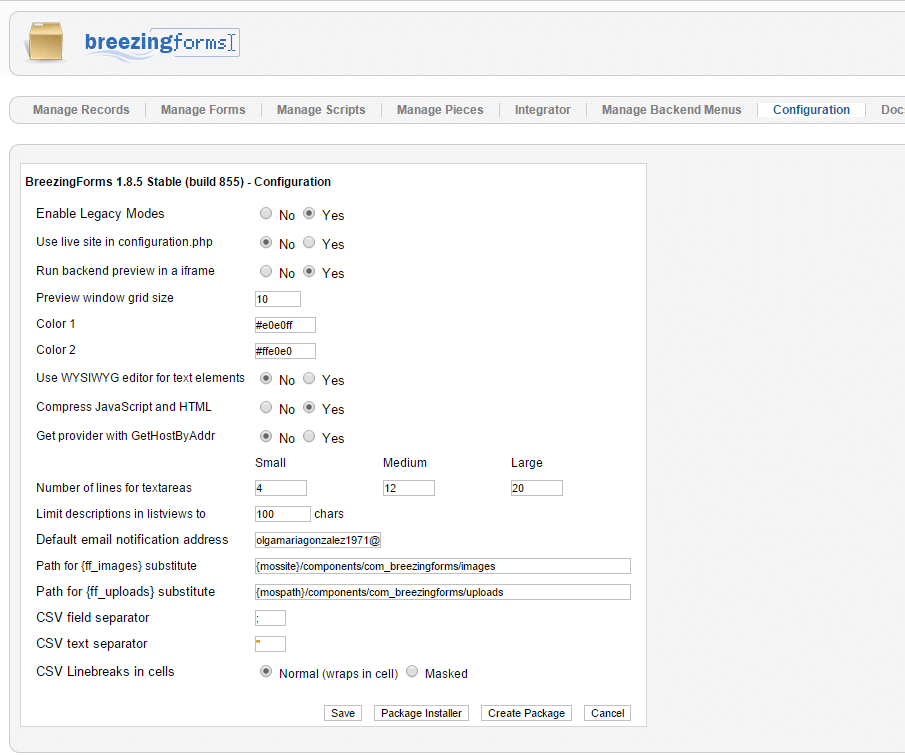The height and width of the screenshot is (755, 905).
Task: Open the Manage Records tab
Action: click(81, 110)
